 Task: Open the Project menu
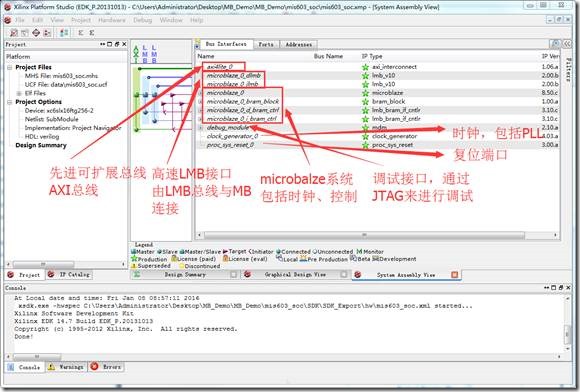pyautogui.click(x=81, y=20)
